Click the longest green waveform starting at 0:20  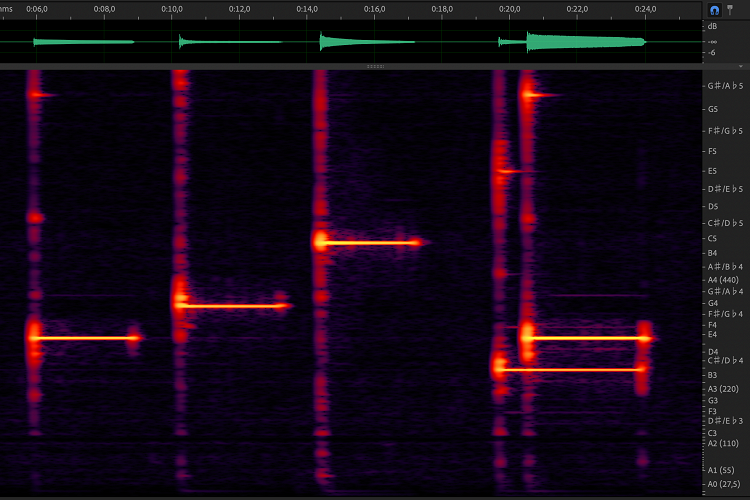click(585, 42)
